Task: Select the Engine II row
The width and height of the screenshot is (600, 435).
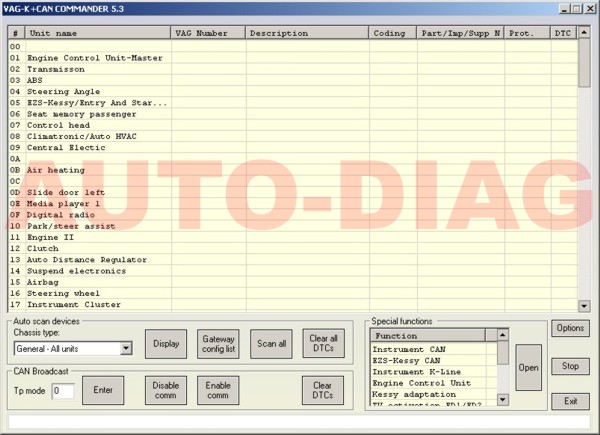Action: pyautogui.click(x=293, y=237)
